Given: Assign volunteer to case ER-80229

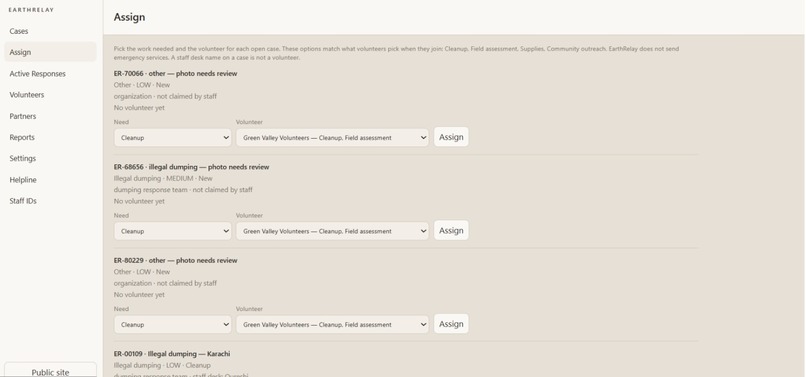Looking at the screenshot, I should pyautogui.click(x=451, y=324).
